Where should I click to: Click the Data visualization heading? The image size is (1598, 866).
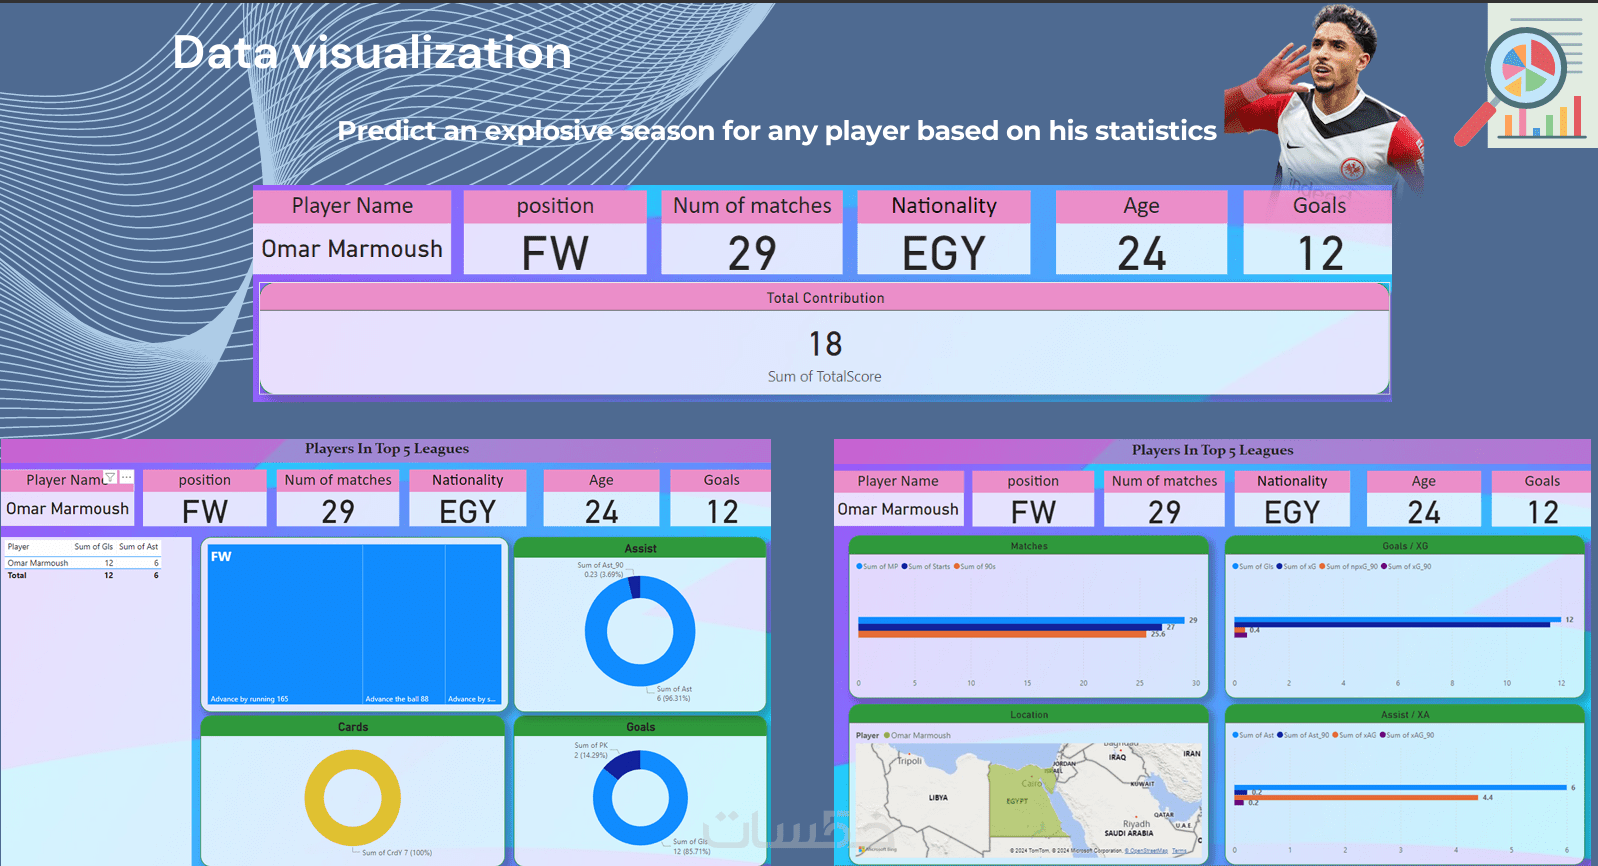372,52
